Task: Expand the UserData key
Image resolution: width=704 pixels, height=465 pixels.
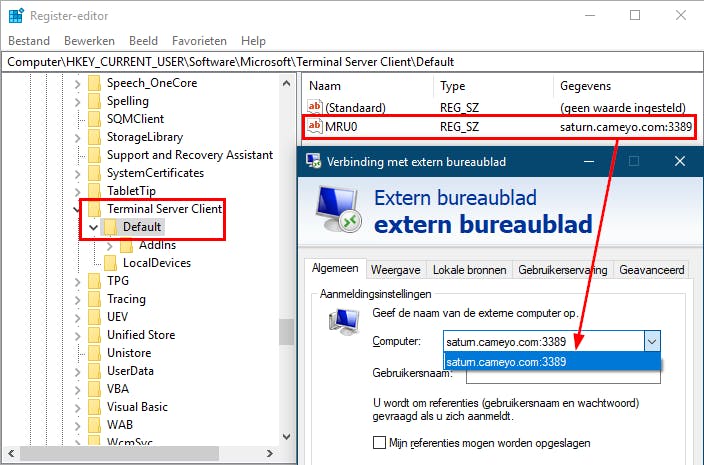Action: point(77,371)
